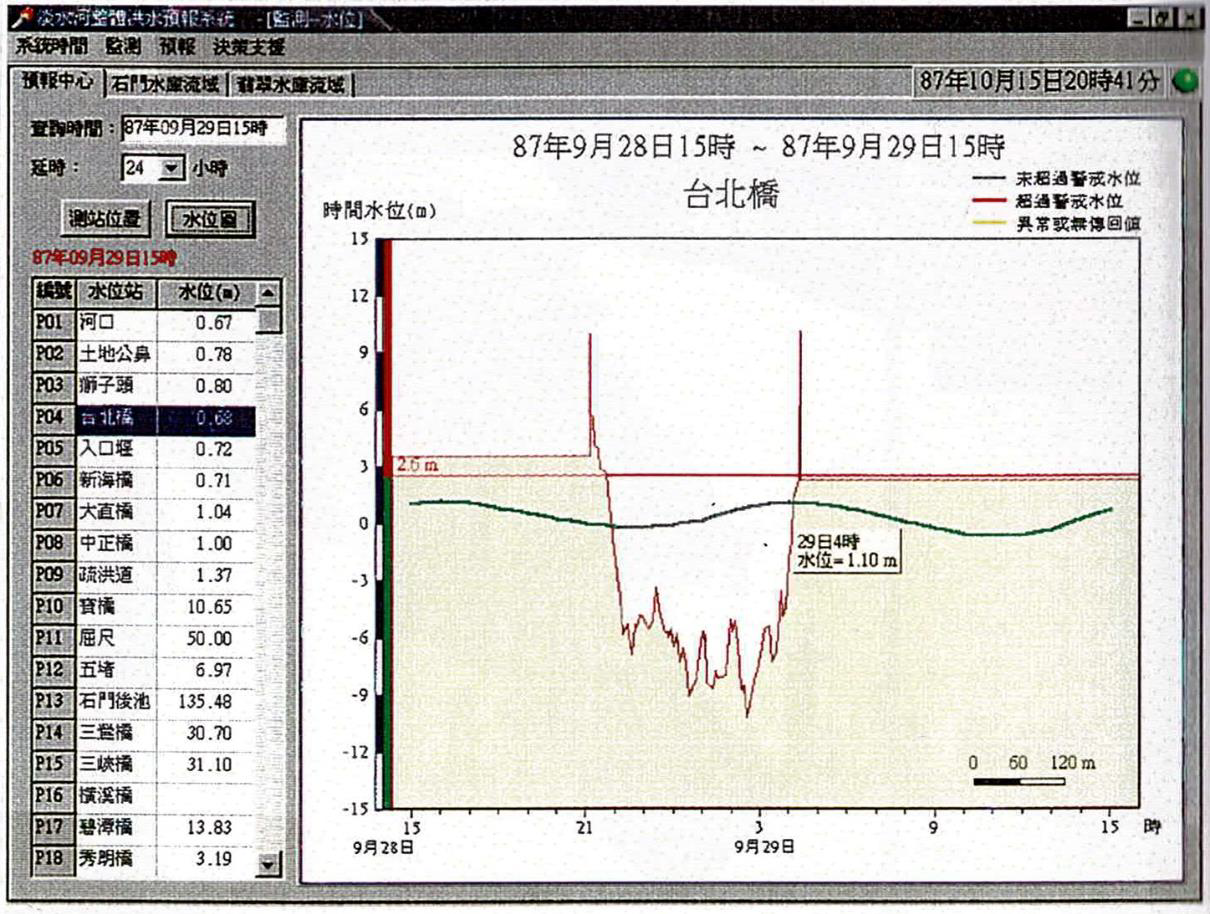
Task: Select station row P01 河口
Action: [x=143, y=322]
